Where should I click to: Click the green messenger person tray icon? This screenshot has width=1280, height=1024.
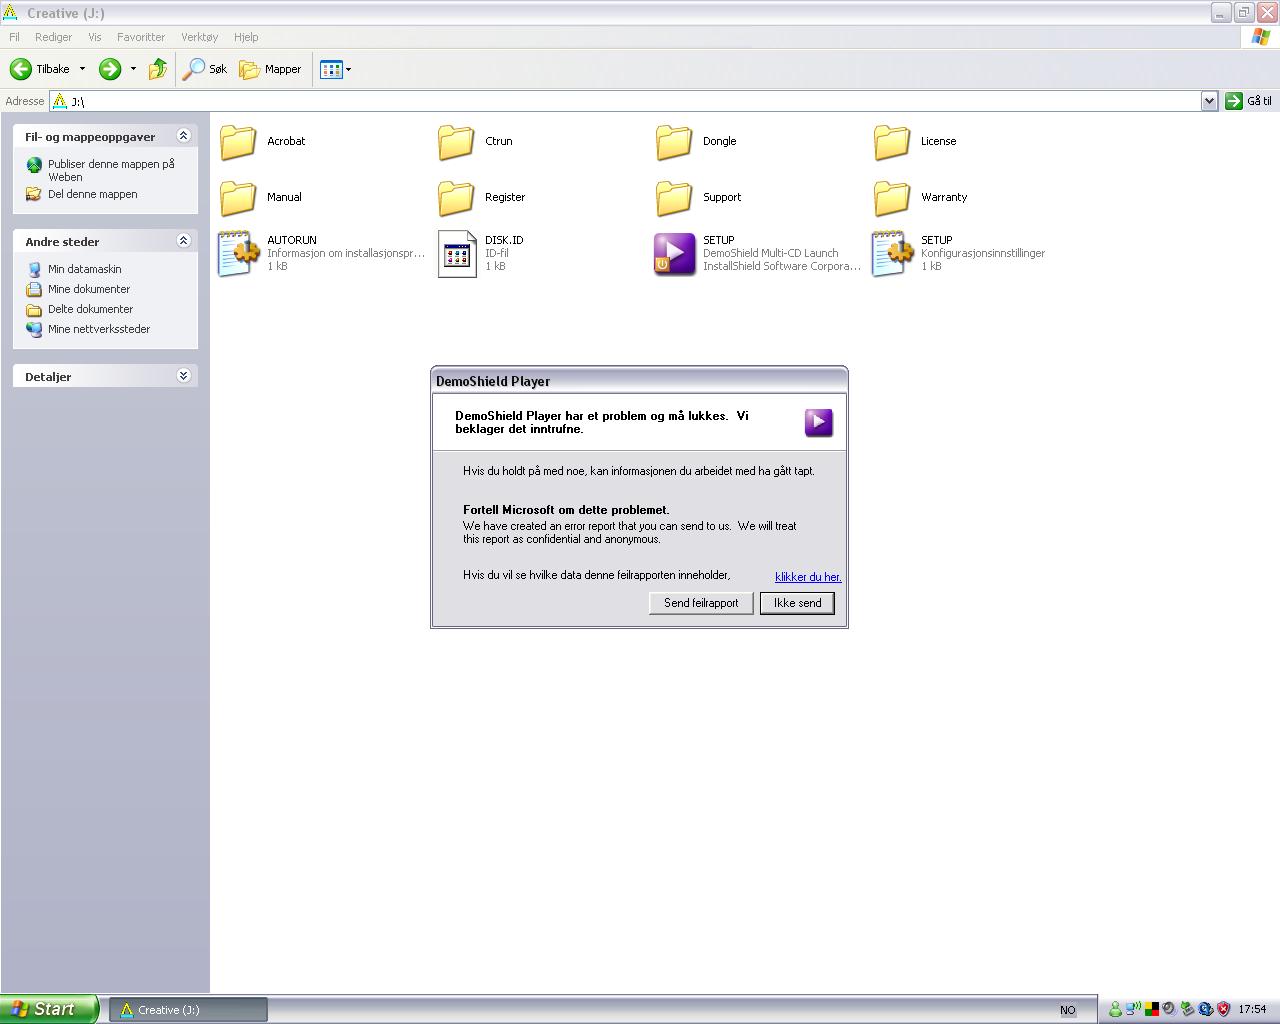pyautogui.click(x=1115, y=1010)
